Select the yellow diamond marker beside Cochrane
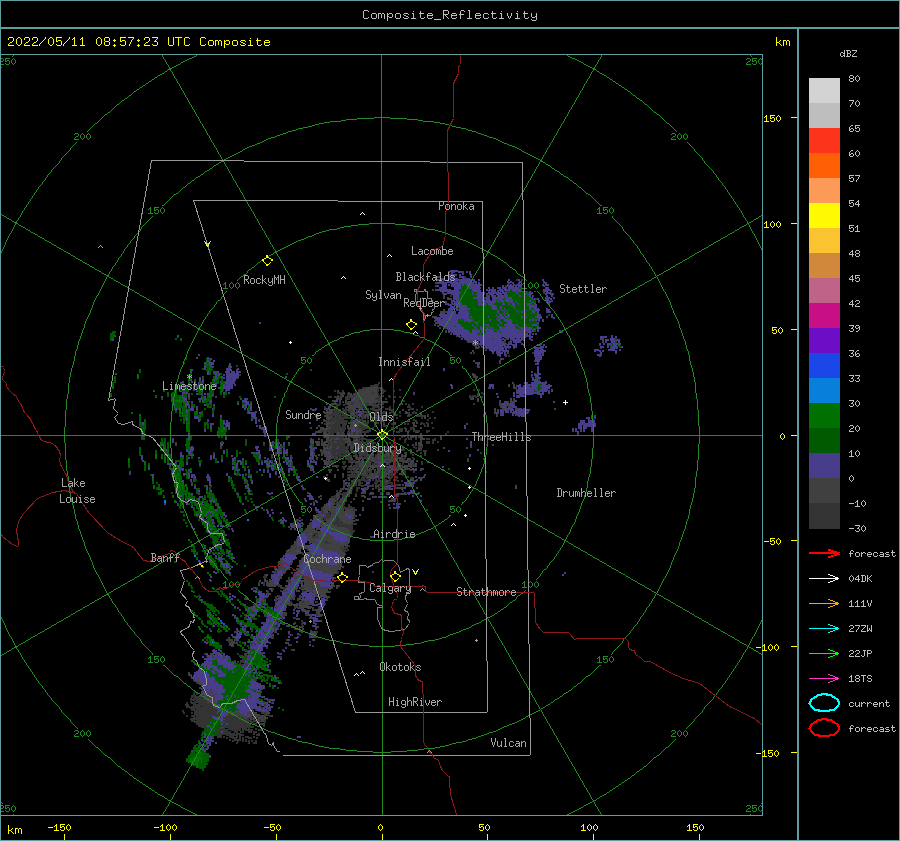 coord(342,578)
